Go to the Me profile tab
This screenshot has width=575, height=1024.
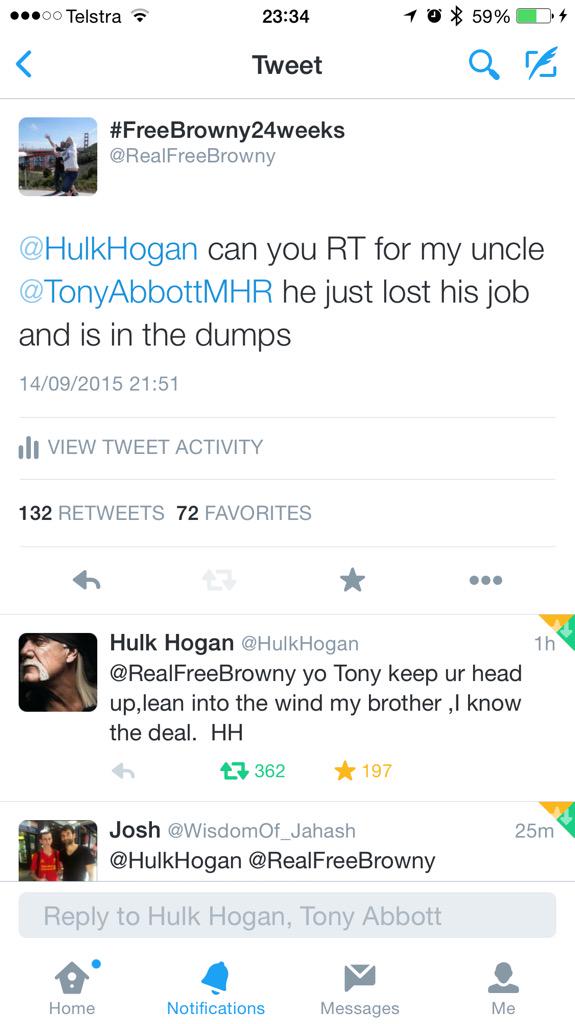coord(503,989)
